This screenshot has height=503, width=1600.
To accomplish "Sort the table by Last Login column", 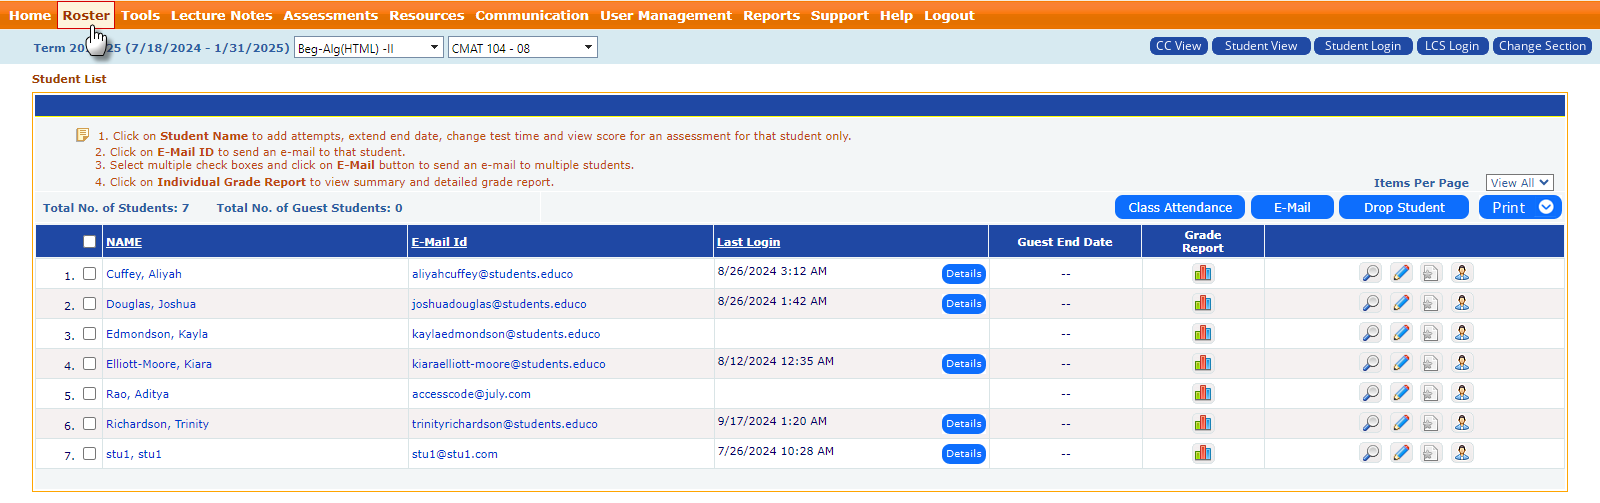I will pos(748,242).
